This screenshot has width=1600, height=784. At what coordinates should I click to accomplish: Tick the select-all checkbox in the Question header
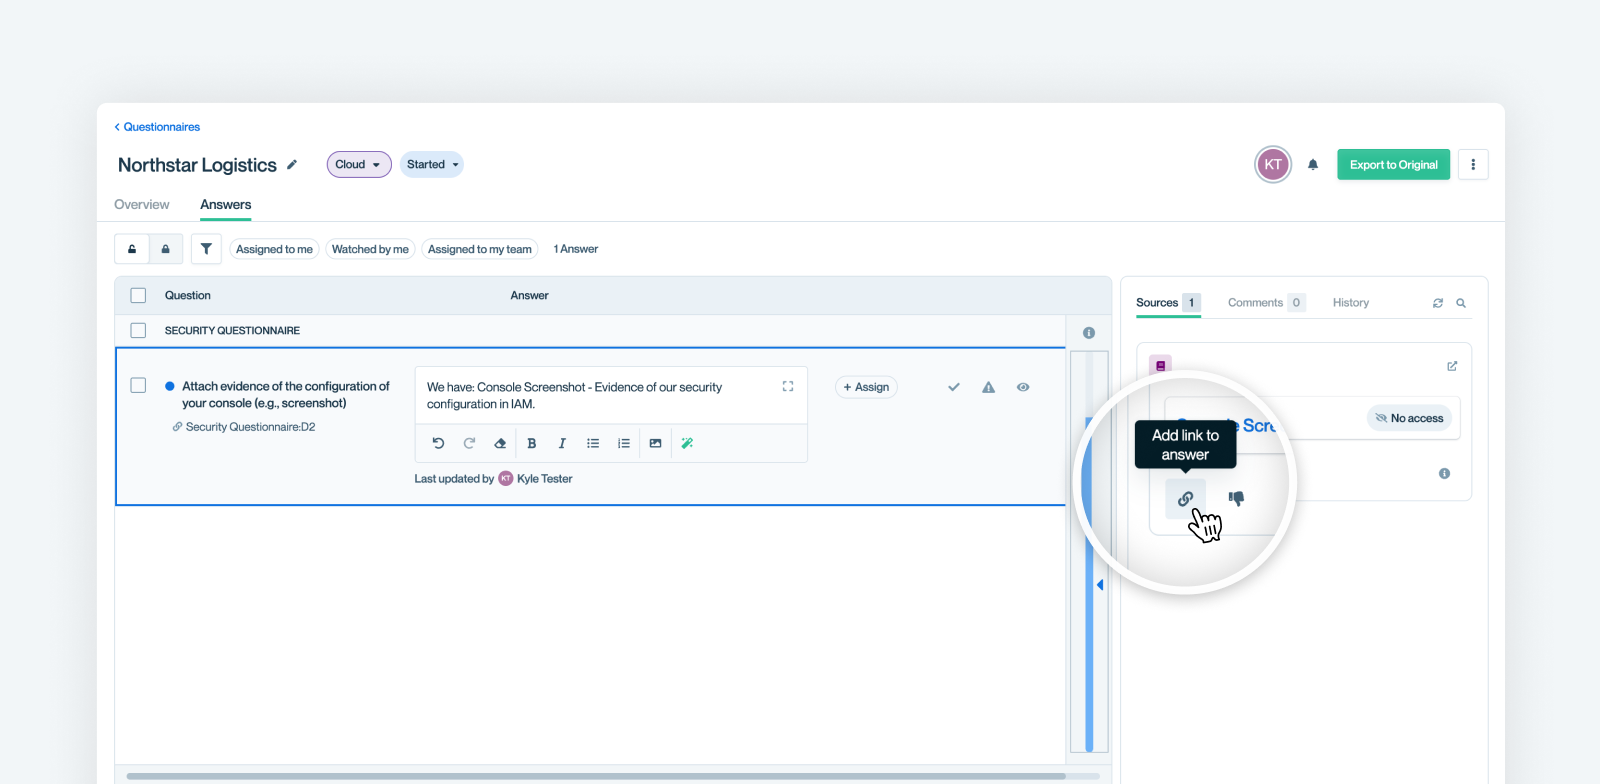pos(138,296)
